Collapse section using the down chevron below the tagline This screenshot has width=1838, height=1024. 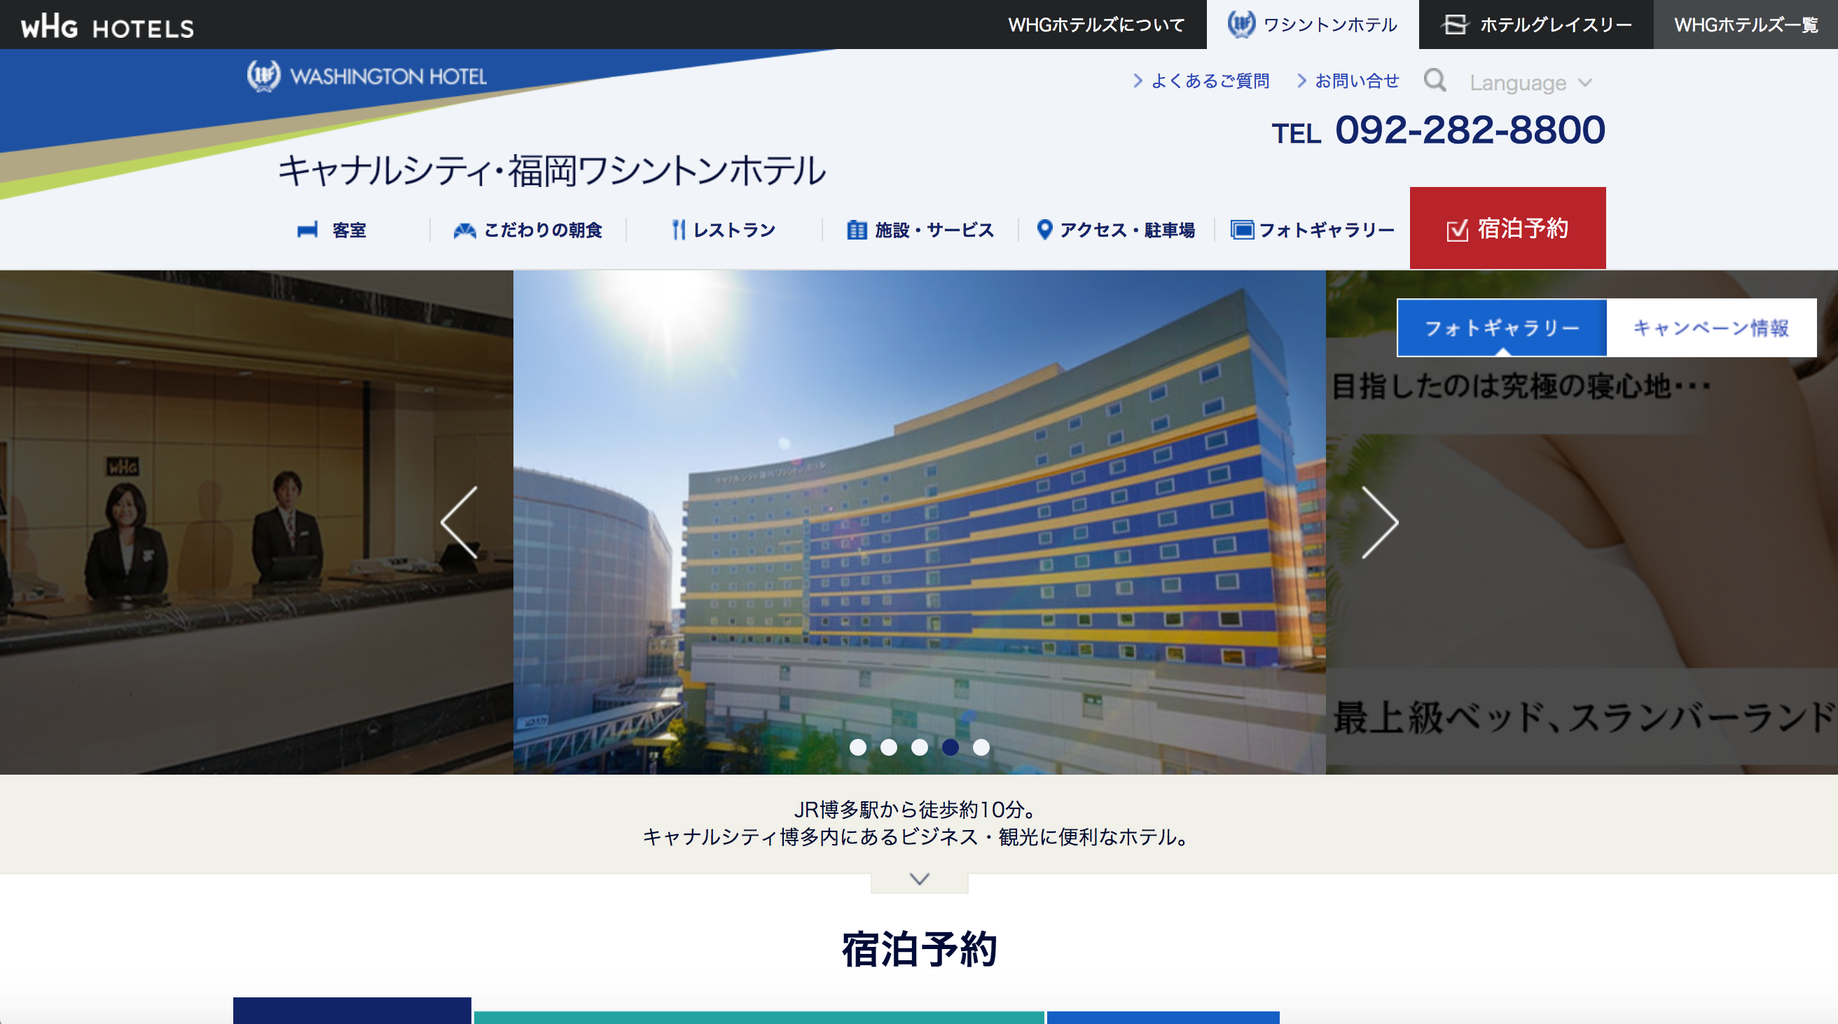click(x=919, y=880)
